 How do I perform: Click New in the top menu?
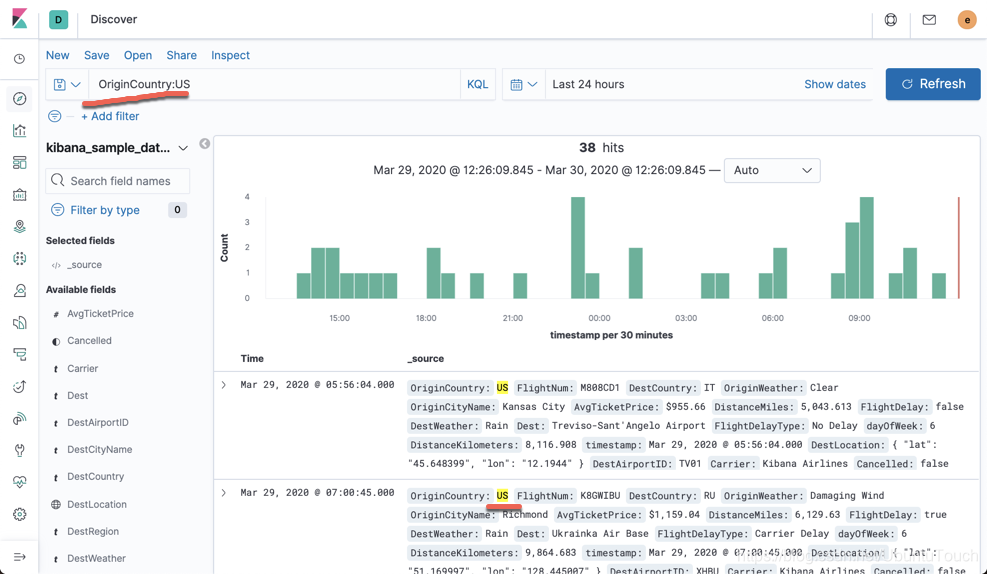(x=57, y=55)
